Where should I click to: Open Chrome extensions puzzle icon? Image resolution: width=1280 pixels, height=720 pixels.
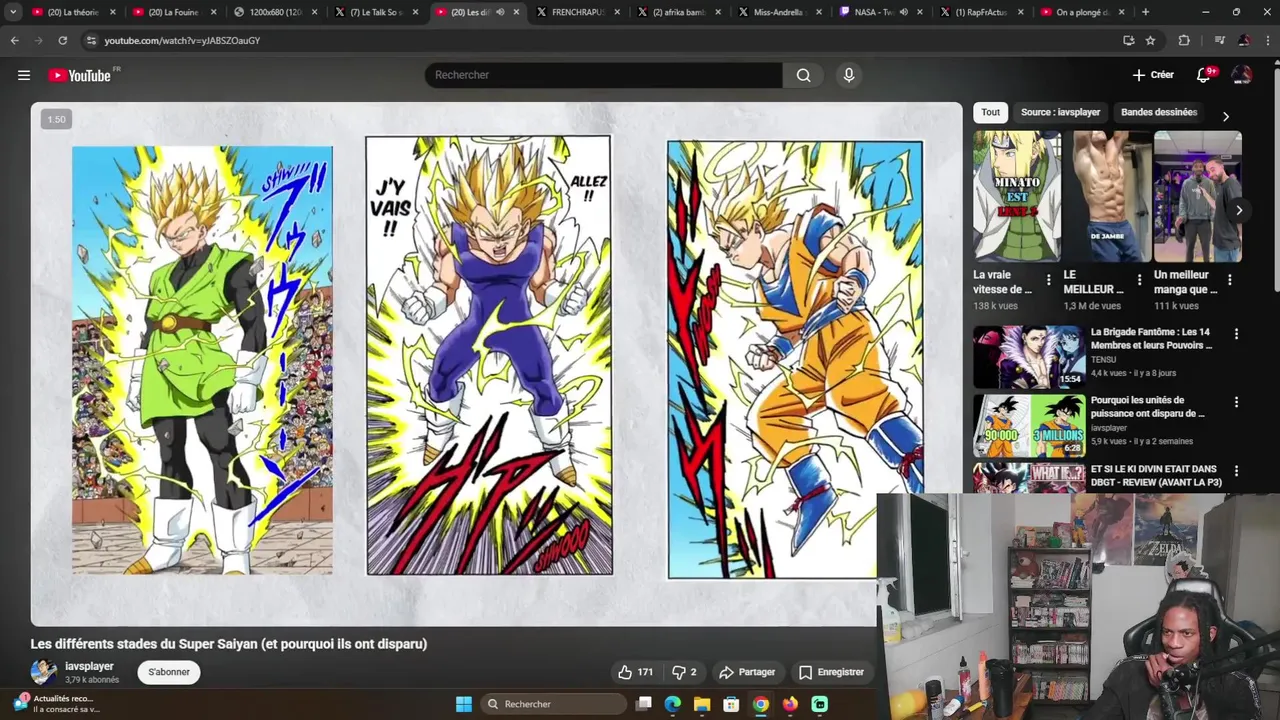(x=1184, y=40)
